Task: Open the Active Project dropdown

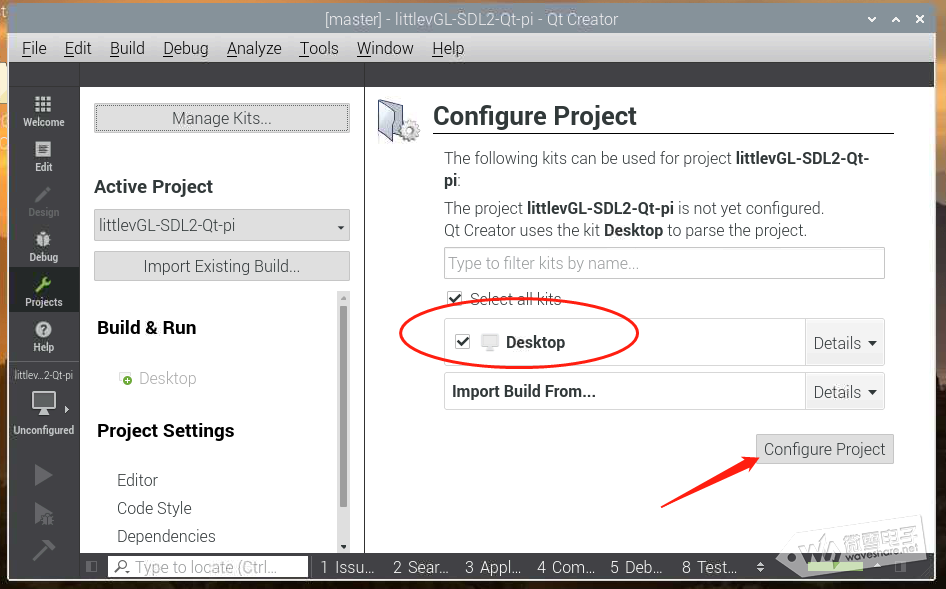Action: pos(221,226)
